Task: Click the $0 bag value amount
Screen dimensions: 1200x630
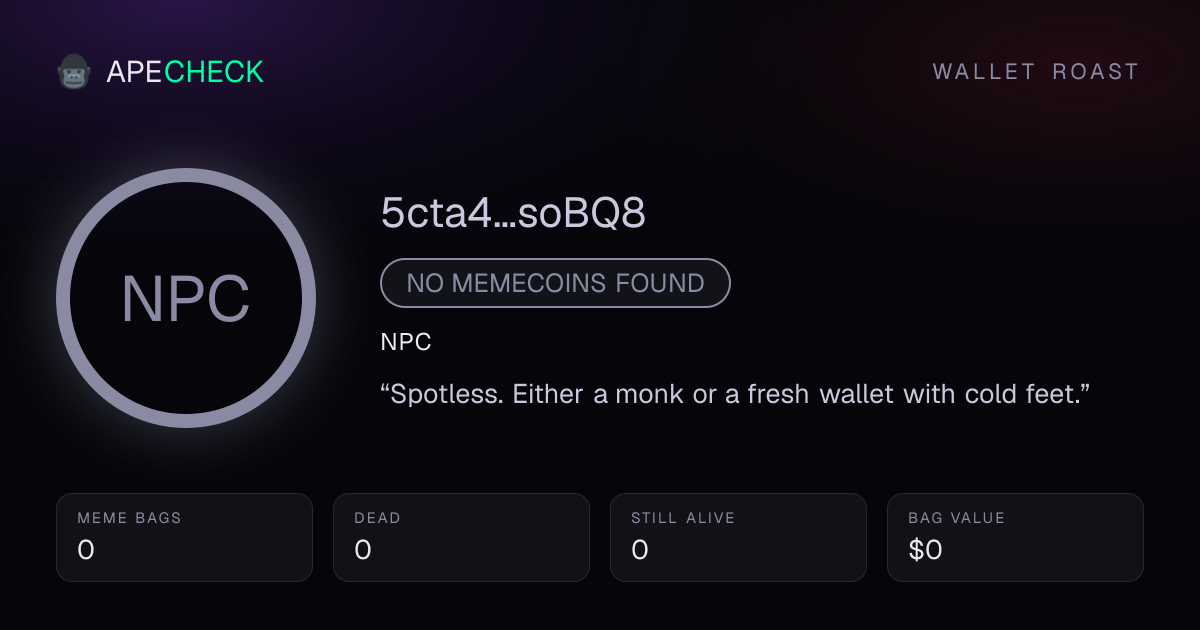Action: pos(925,550)
